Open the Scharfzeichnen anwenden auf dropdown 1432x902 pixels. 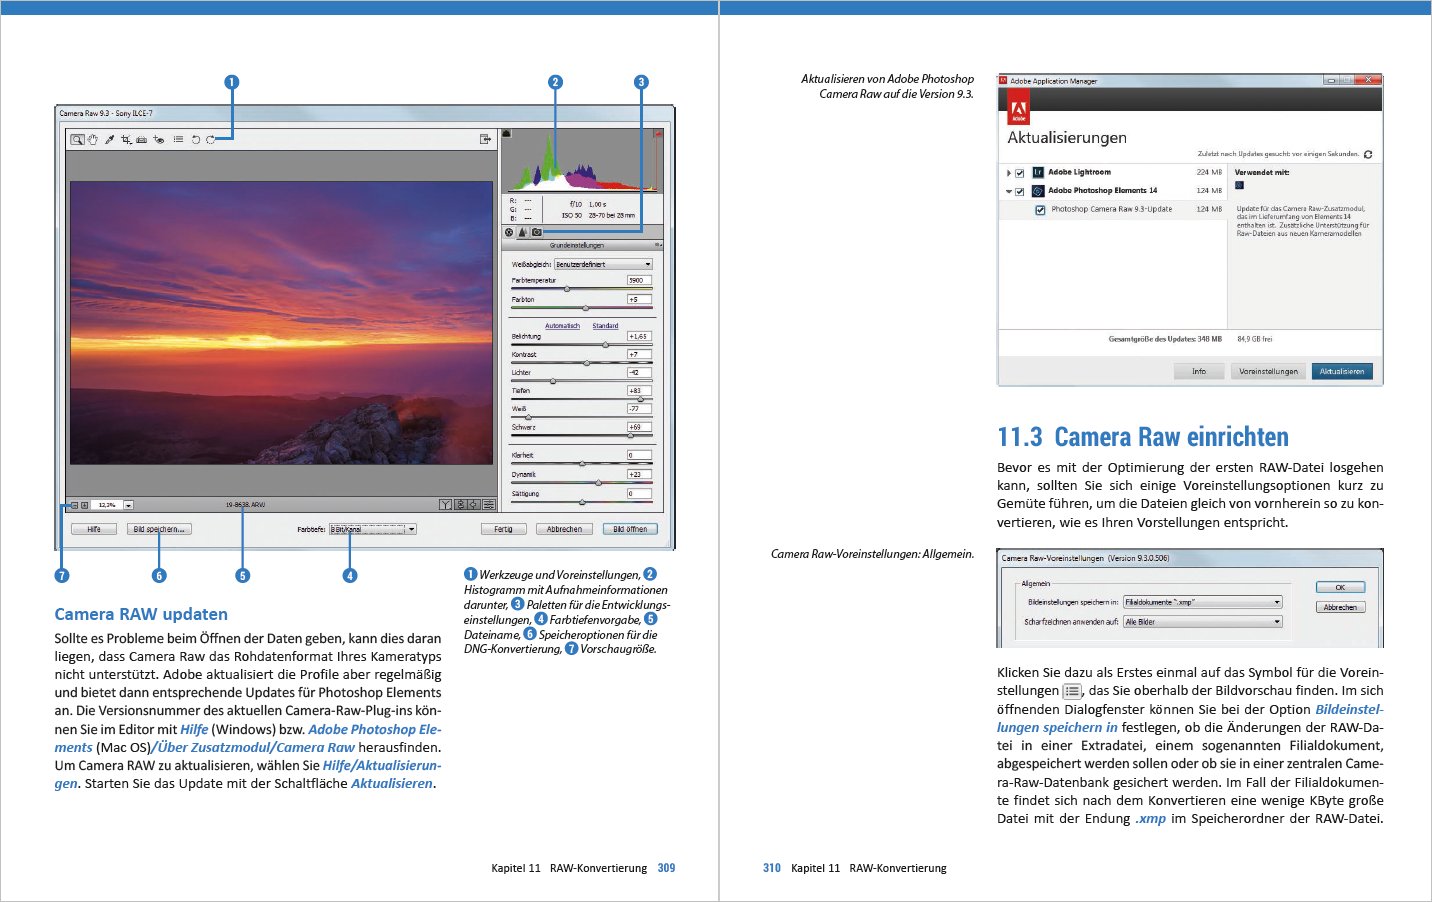1203,622
